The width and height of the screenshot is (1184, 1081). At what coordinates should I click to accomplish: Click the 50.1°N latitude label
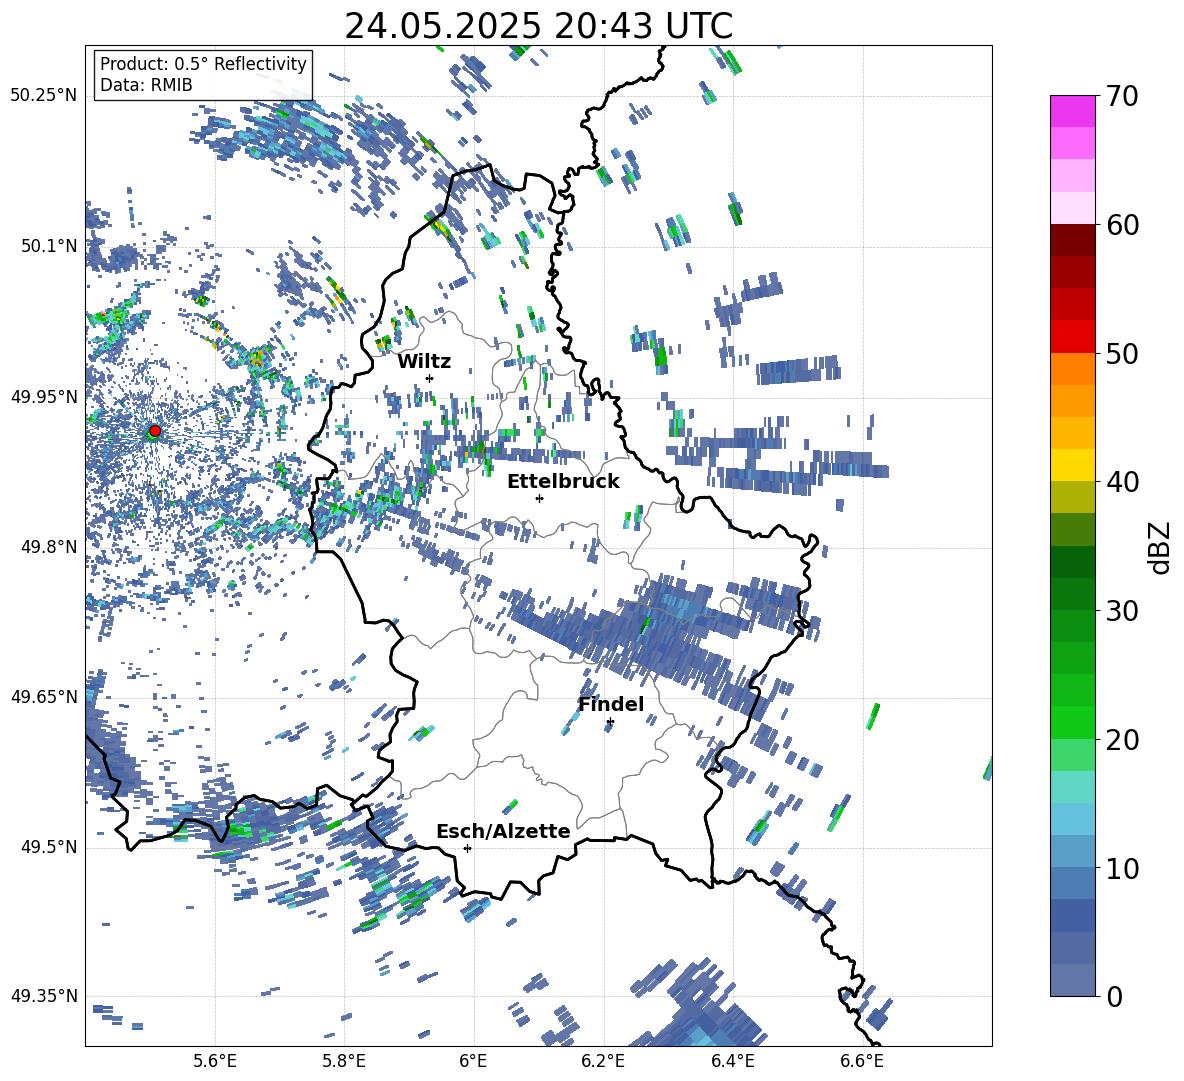point(49,246)
